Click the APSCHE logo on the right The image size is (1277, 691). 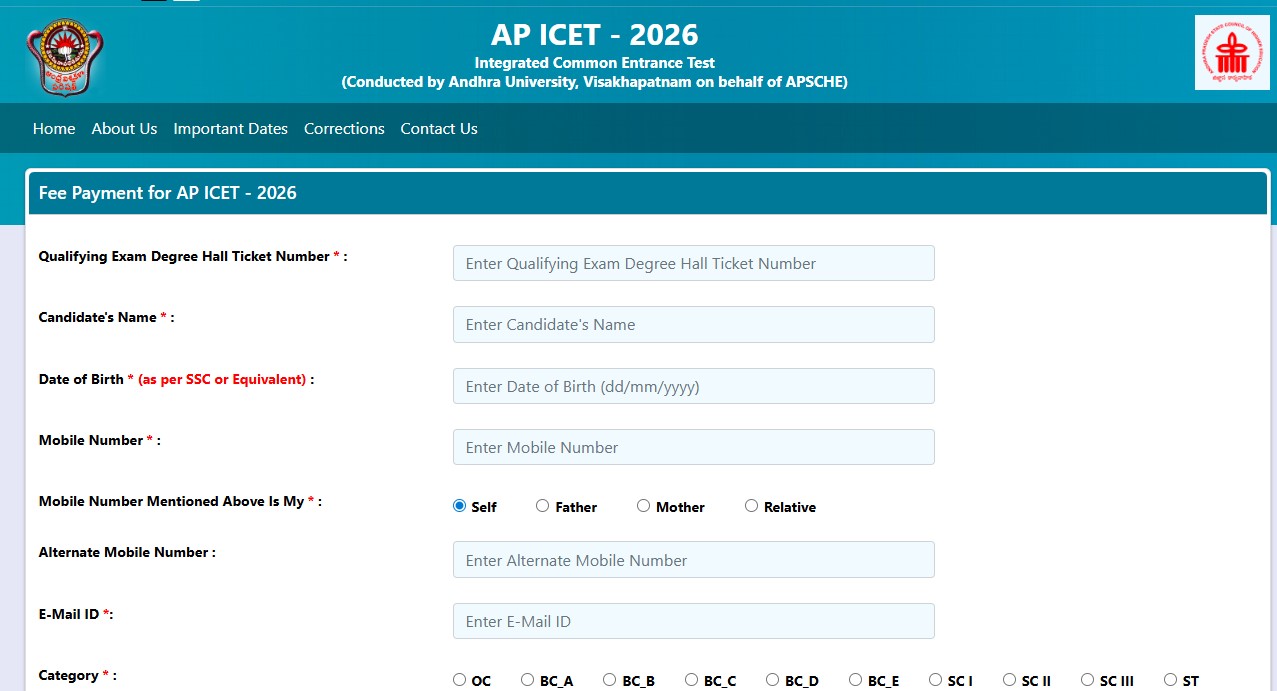point(1231,51)
